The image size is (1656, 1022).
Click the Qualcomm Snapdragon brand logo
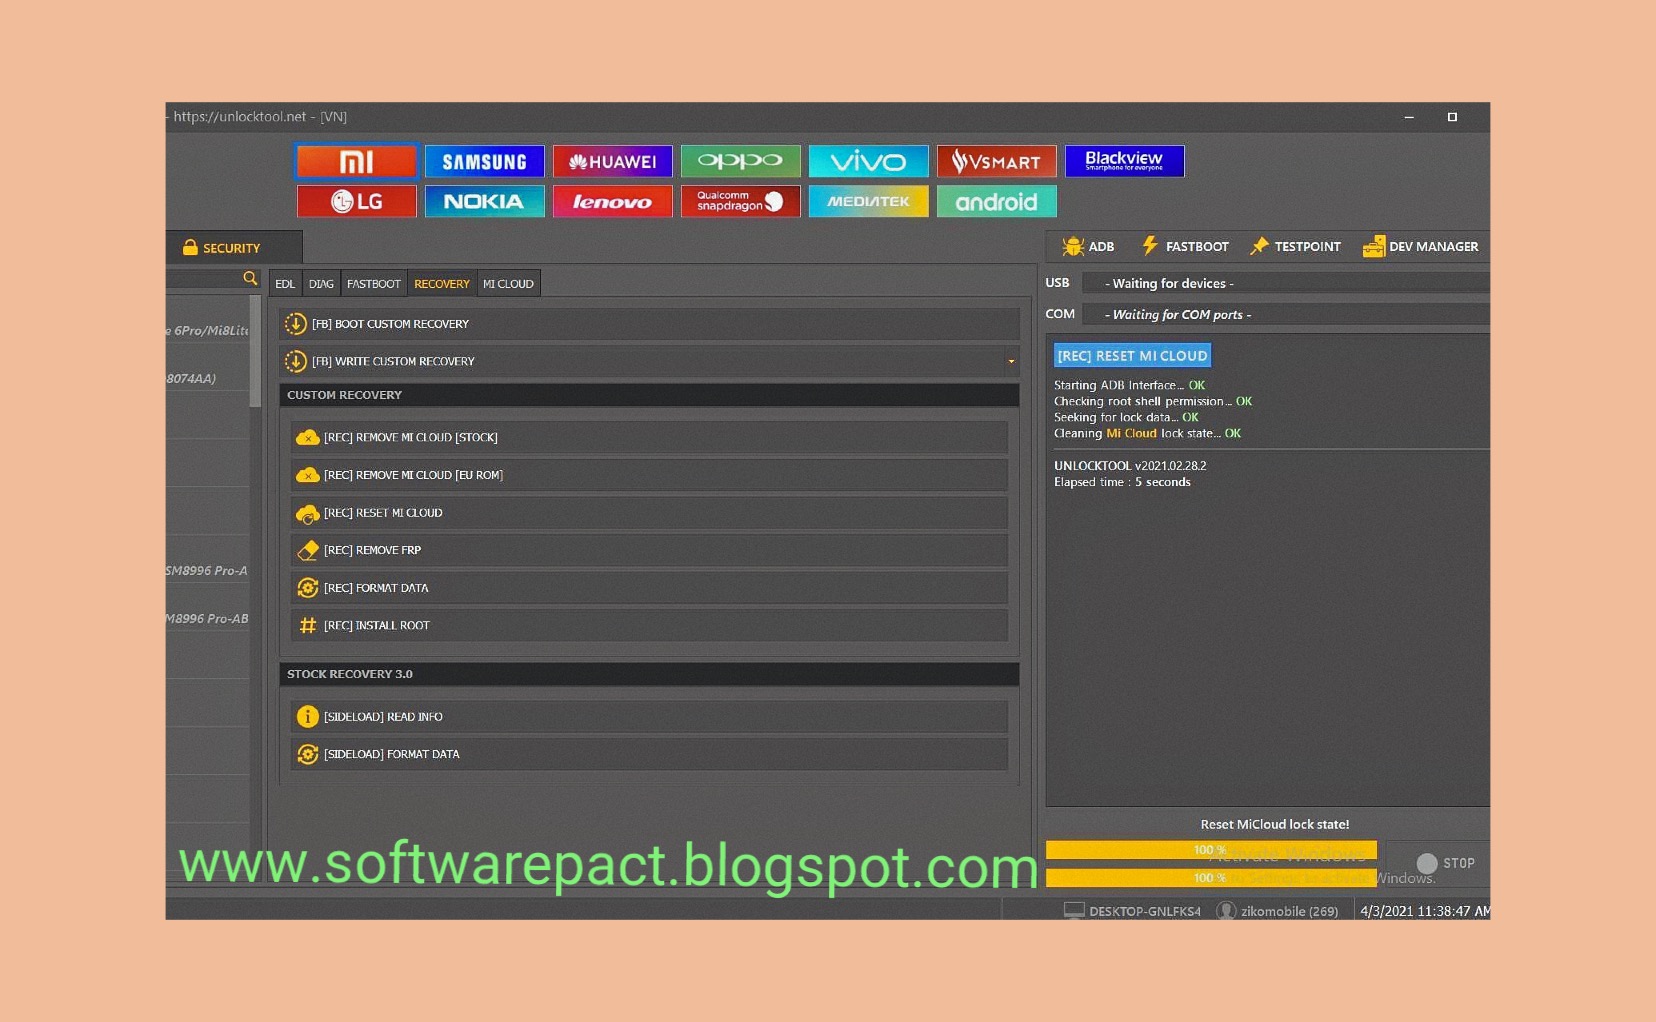coord(741,201)
